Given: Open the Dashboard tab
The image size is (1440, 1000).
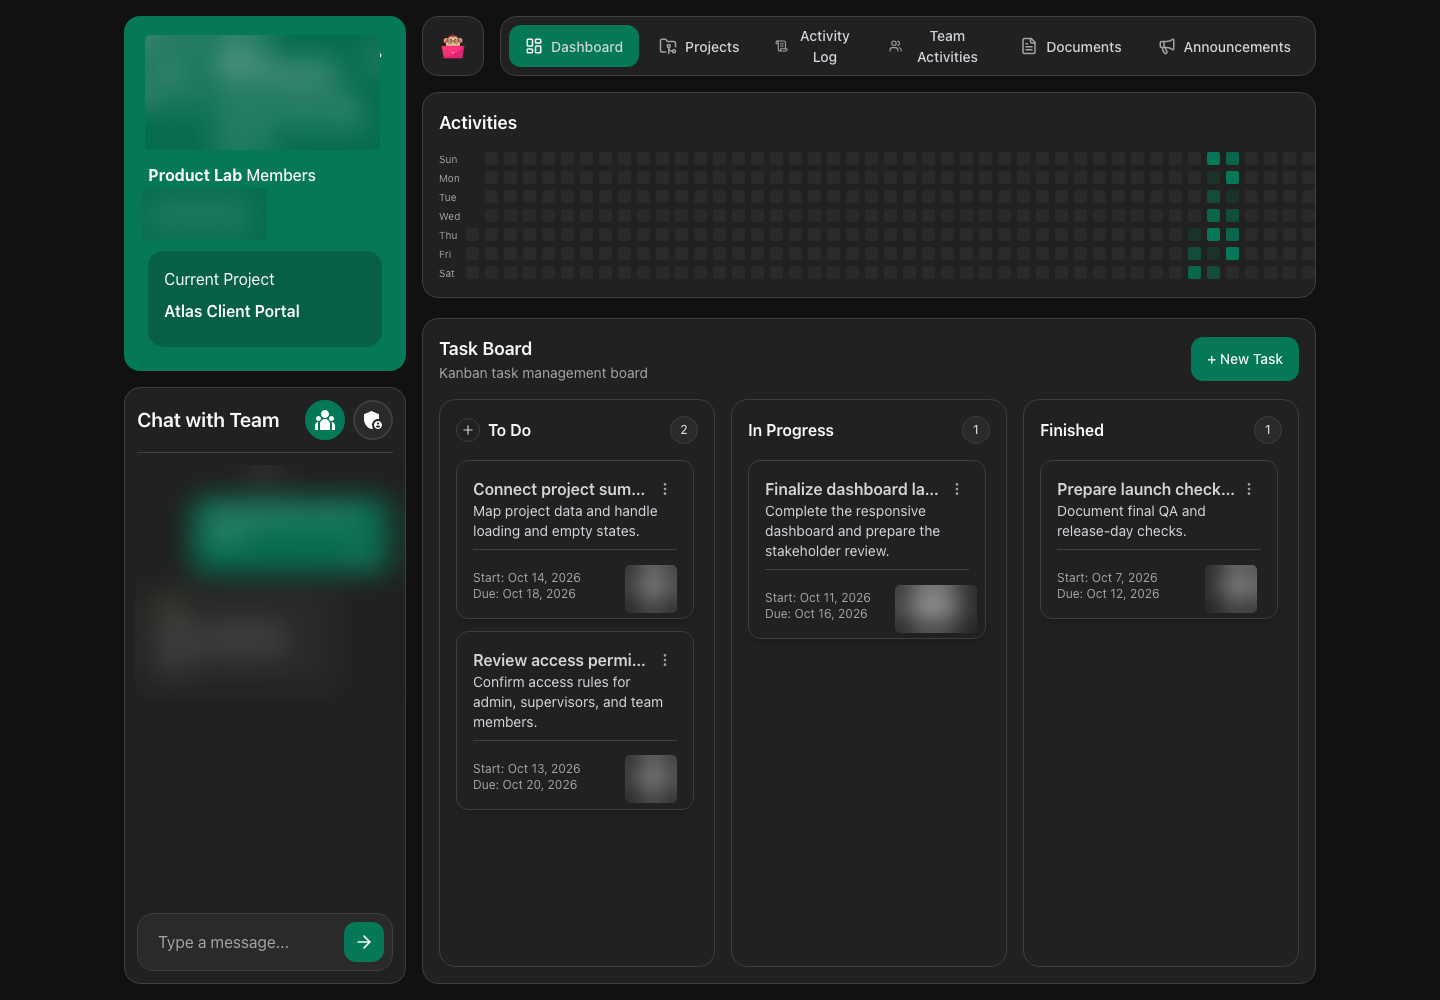Looking at the screenshot, I should pos(574,46).
